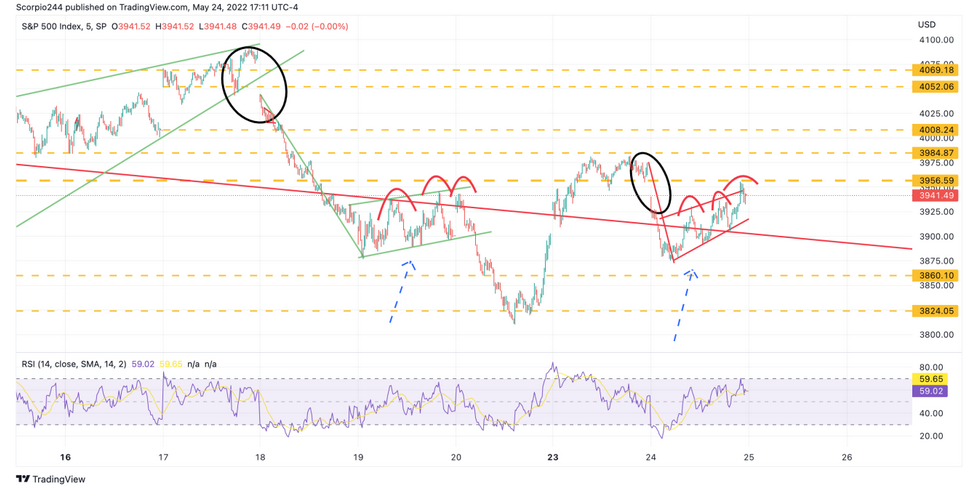Click the 20.00 RSI axis value

[933, 436]
